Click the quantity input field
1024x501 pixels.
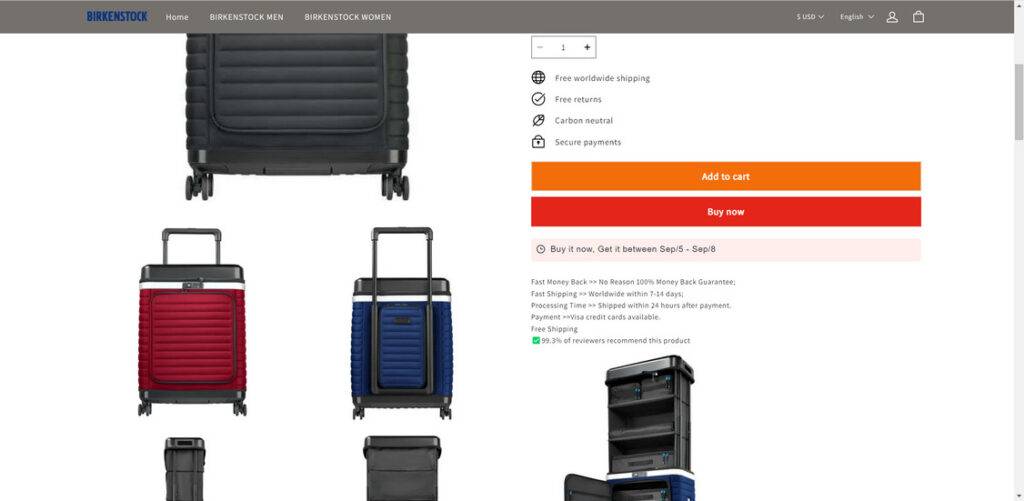click(x=564, y=47)
